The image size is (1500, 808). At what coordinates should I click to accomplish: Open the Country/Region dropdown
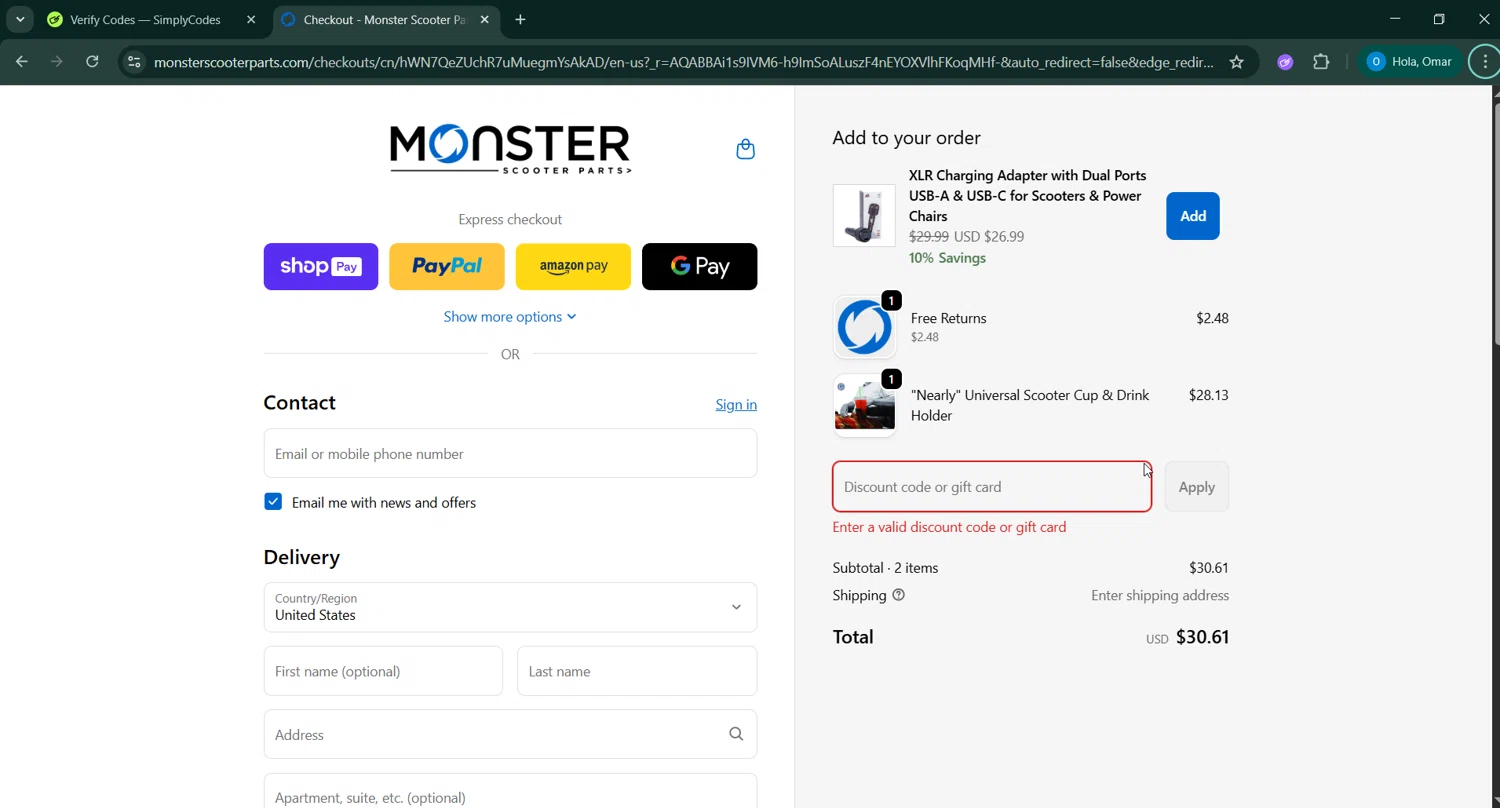point(510,607)
